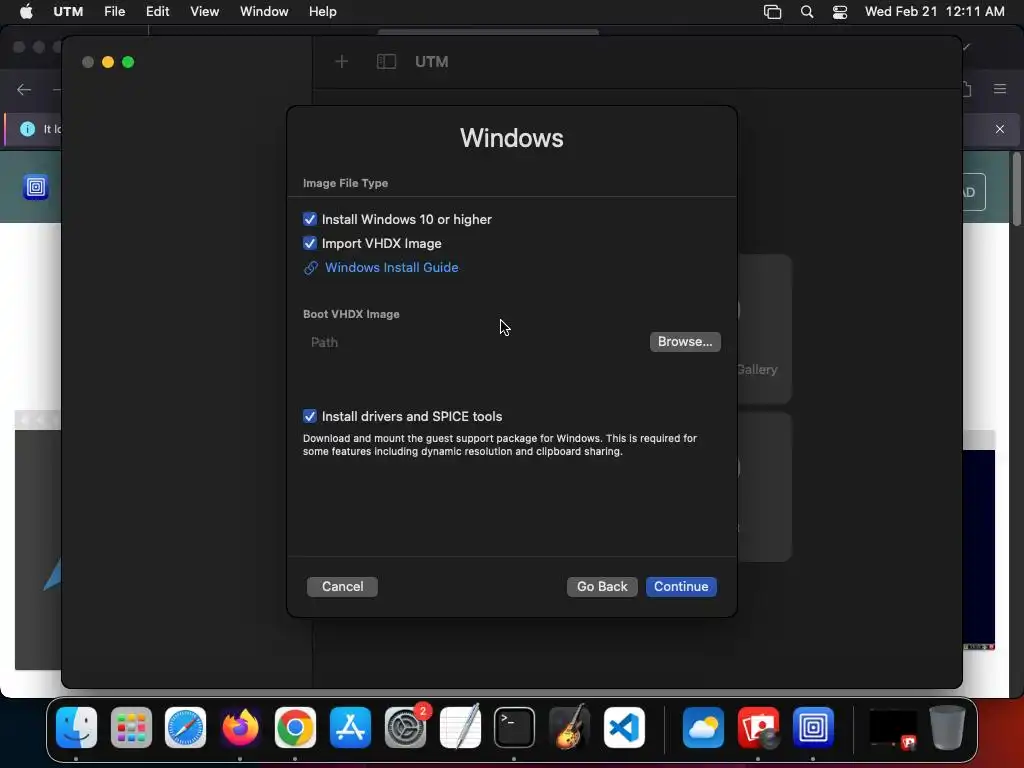Screen dimensions: 1024x768
Task: Open the Edit menu
Action: [x=157, y=12]
